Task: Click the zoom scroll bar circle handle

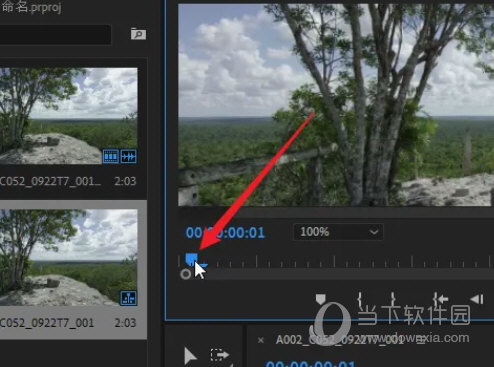Action: click(185, 274)
